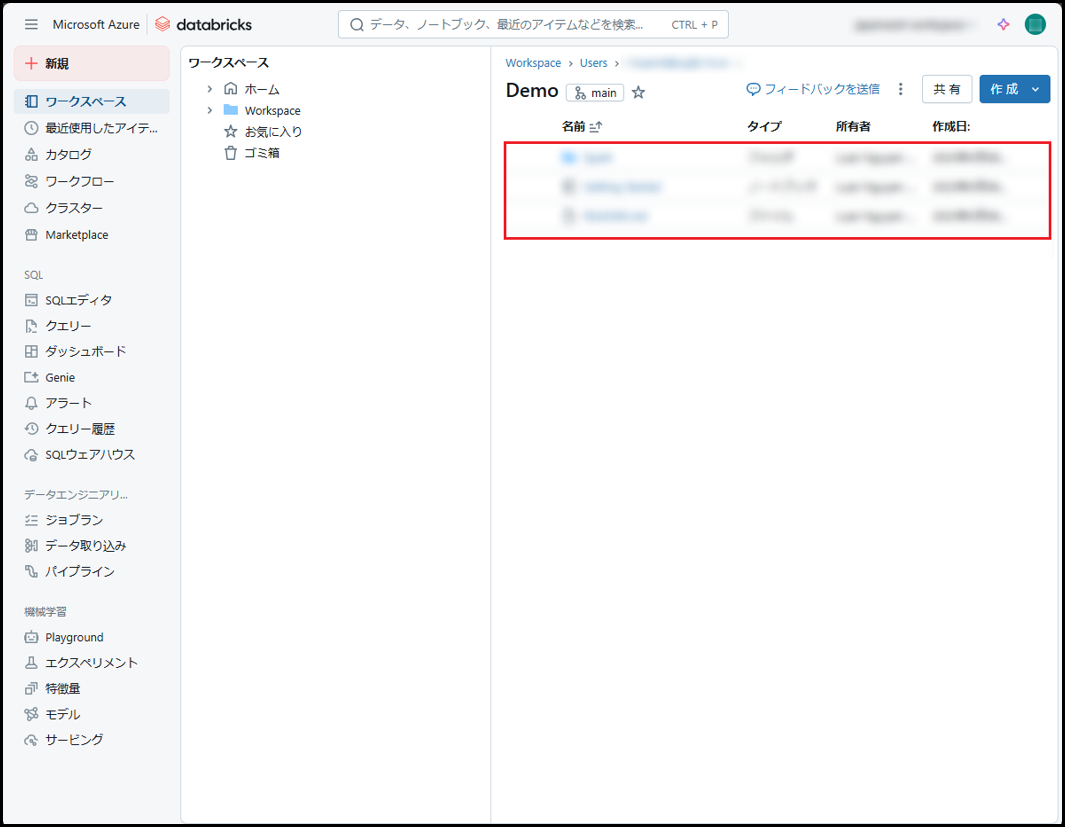Open 最近使用したアイテム in sidebar
Viewport: 1065px width, 827px height.
click(x=92, y=128)
